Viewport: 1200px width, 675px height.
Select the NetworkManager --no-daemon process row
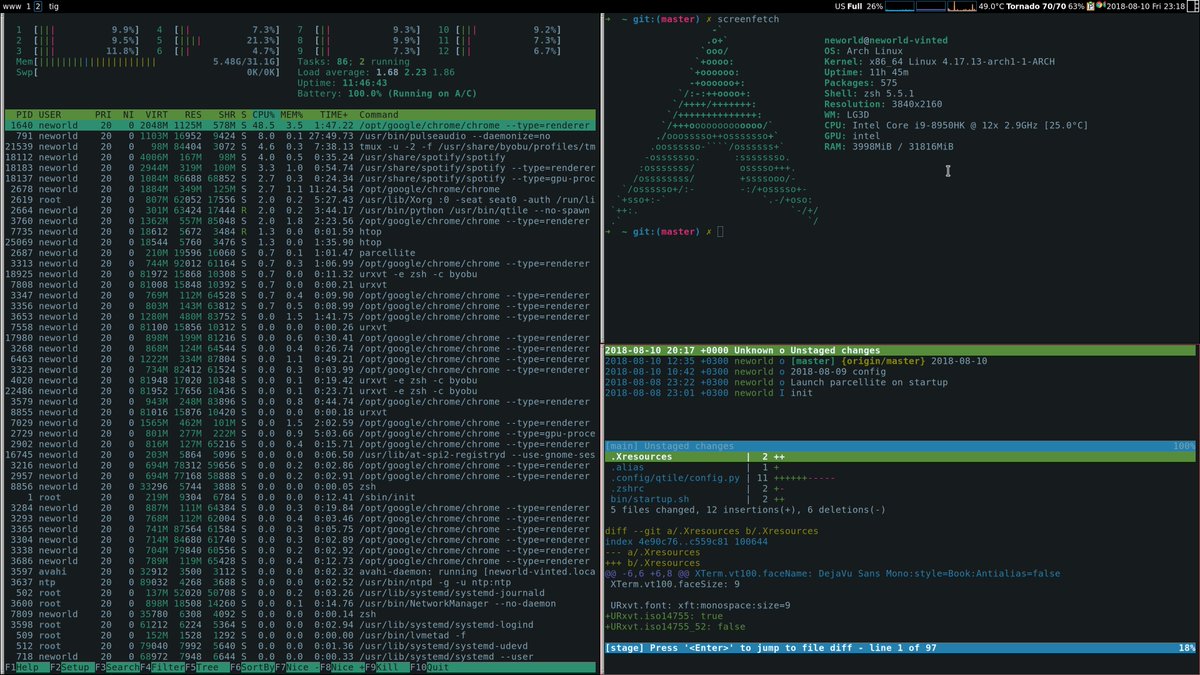pos(300,603)
